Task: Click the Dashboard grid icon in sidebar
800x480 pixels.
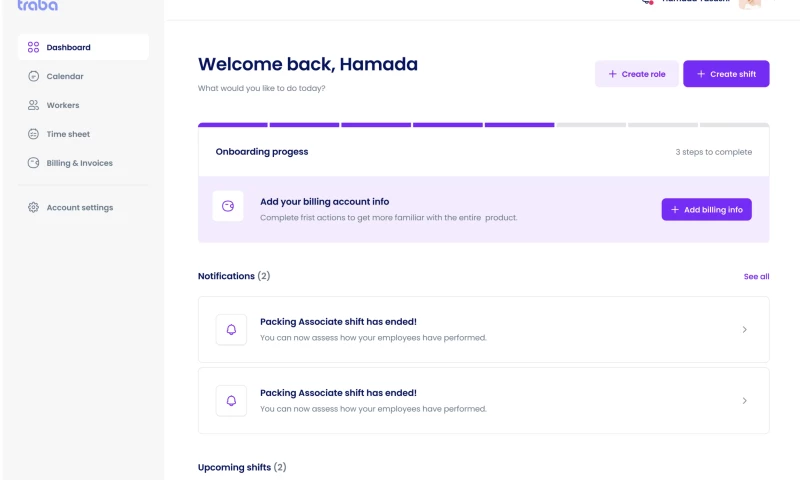Action: [33, 47]
